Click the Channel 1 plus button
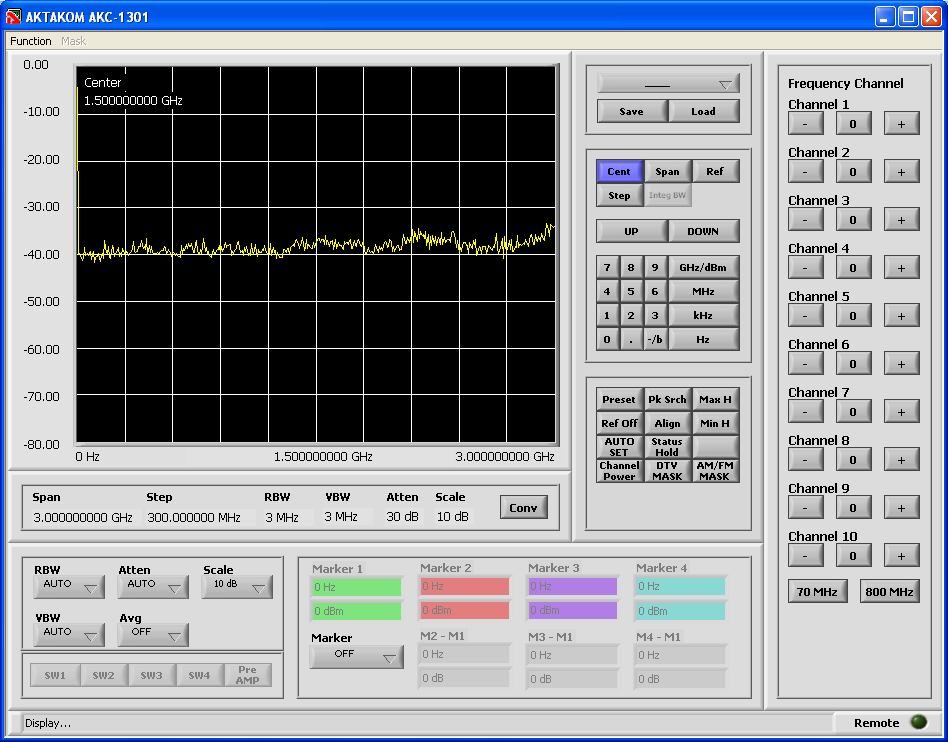The height and width of the screenshot is (742, 948). pyautogui.click(x=901, y=123)
